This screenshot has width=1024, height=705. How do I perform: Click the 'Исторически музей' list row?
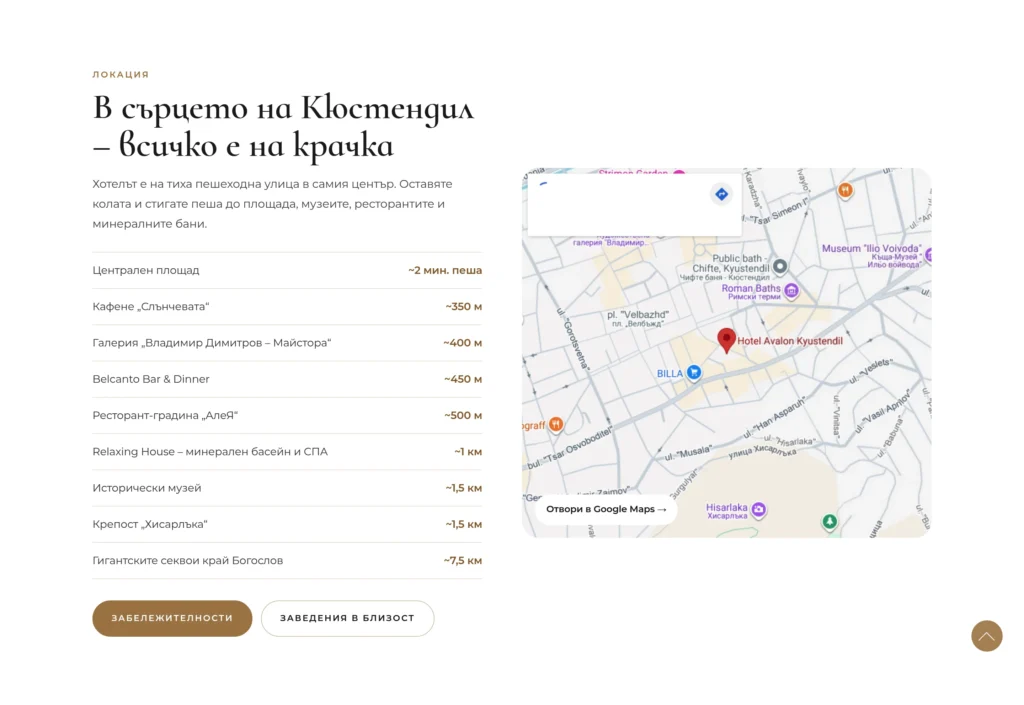click(287, 488)
